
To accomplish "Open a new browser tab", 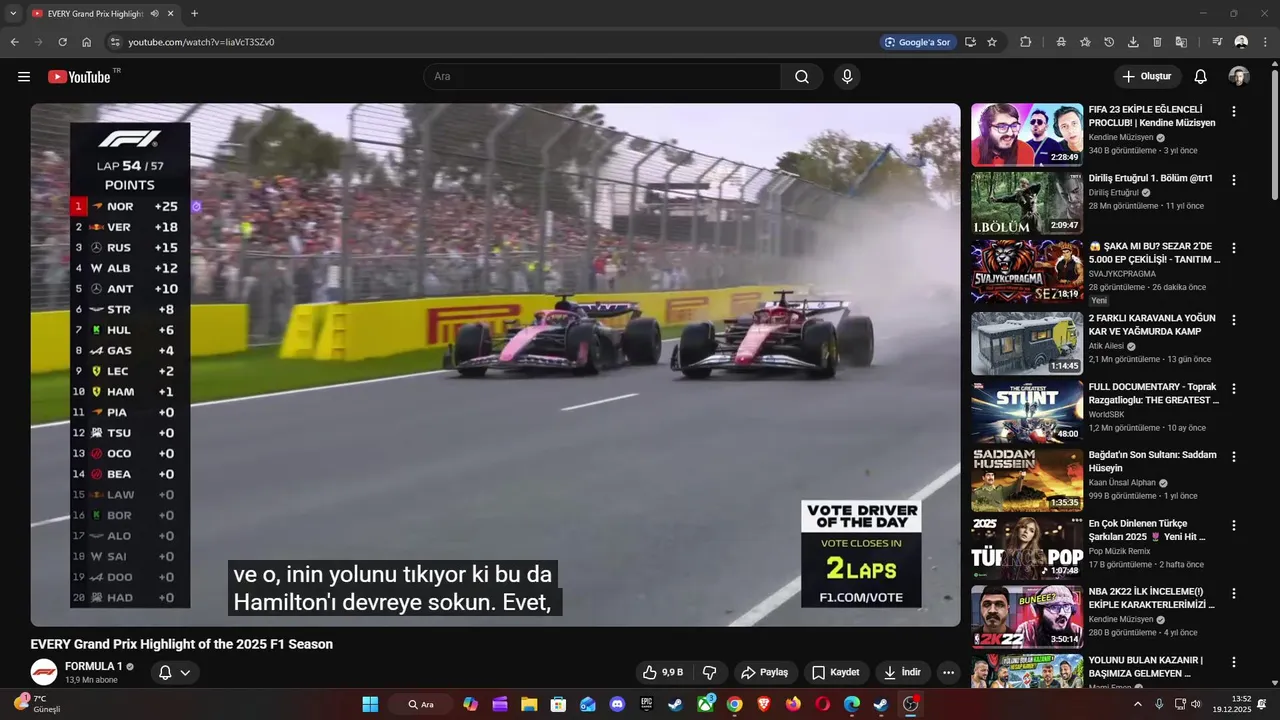I will pyautogui.click(x=194, y=14).
